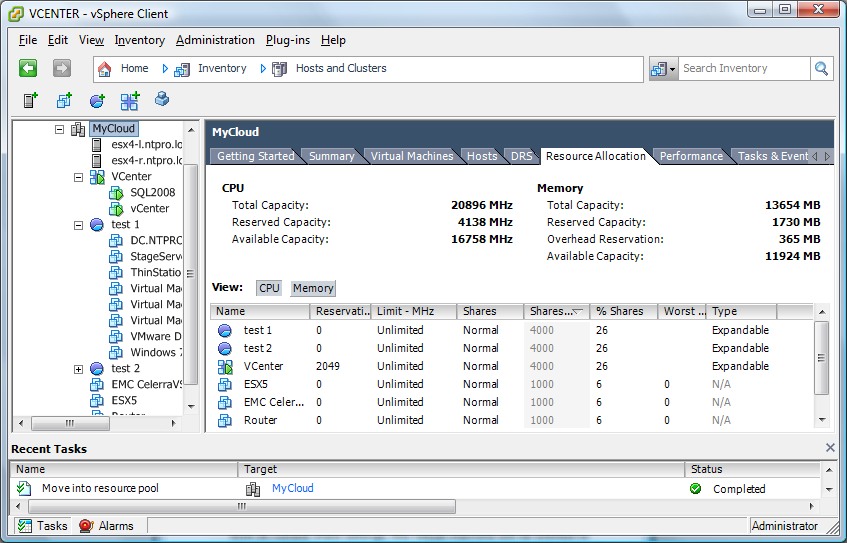Select EMC CelerraVS in the inventory tree
This screenshot has width=847, height=543.
tap(146, 385)
